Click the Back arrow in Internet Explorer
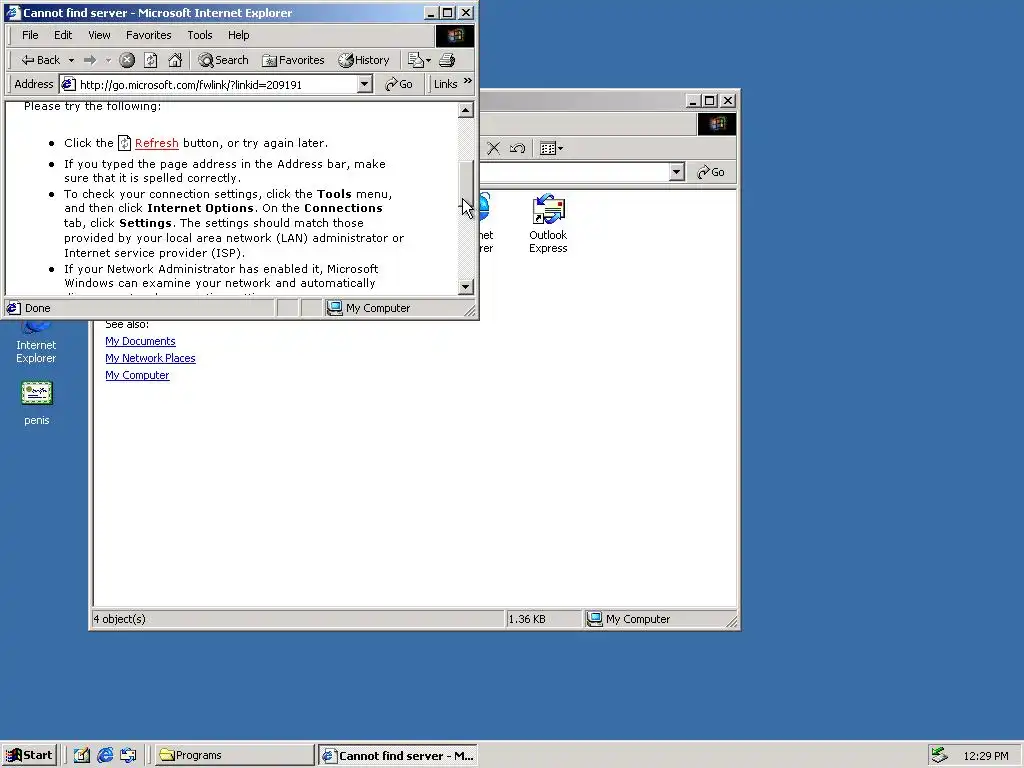This screenshot has height=768, width=1024. (x=40, y=60)
